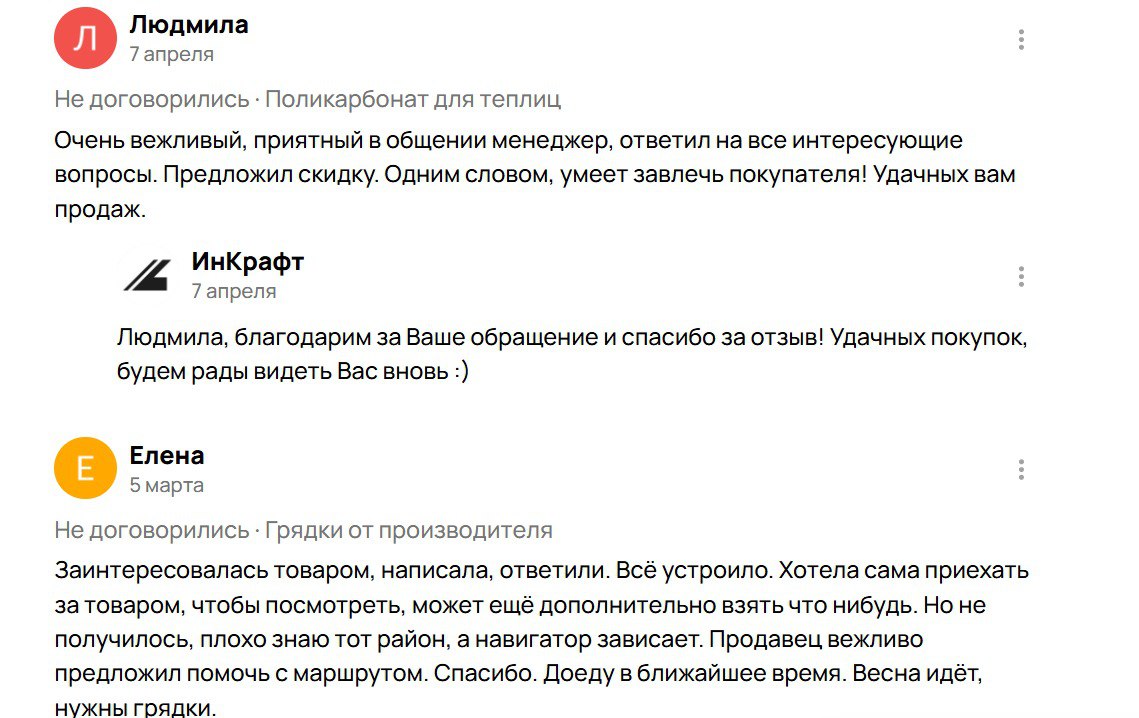
Task: Click the 7 апреля date under Людмила
Action: click(x=171, y=55)
